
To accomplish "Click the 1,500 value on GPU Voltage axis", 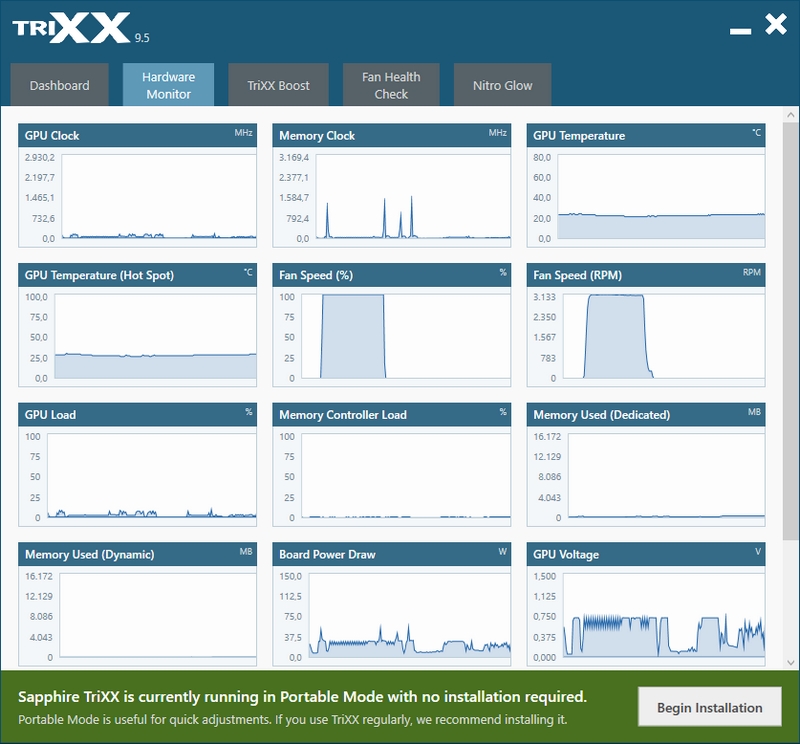I will click(x=544, y=576).
